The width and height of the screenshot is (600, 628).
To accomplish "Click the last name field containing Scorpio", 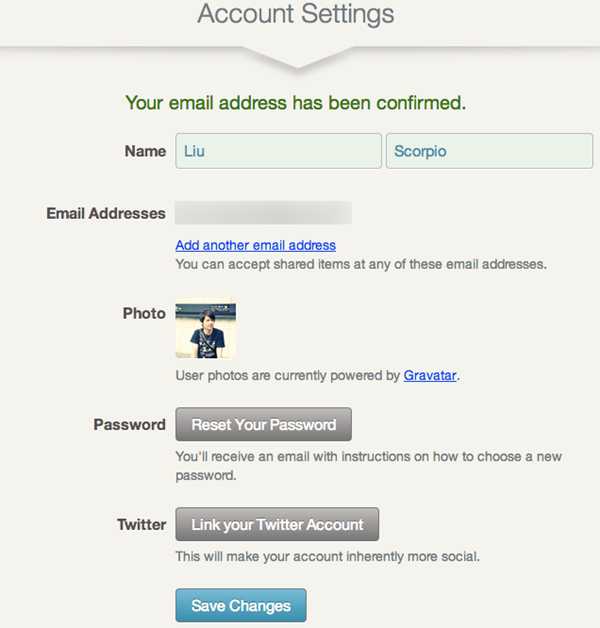I will click(489, 152).
